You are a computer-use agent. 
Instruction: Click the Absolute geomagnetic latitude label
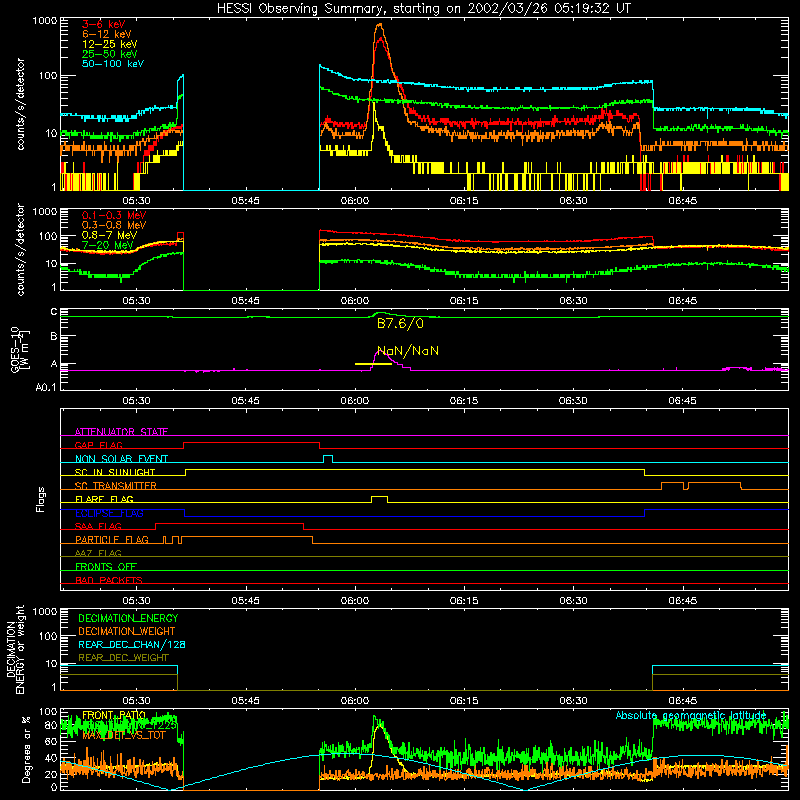tap(691, 715)
